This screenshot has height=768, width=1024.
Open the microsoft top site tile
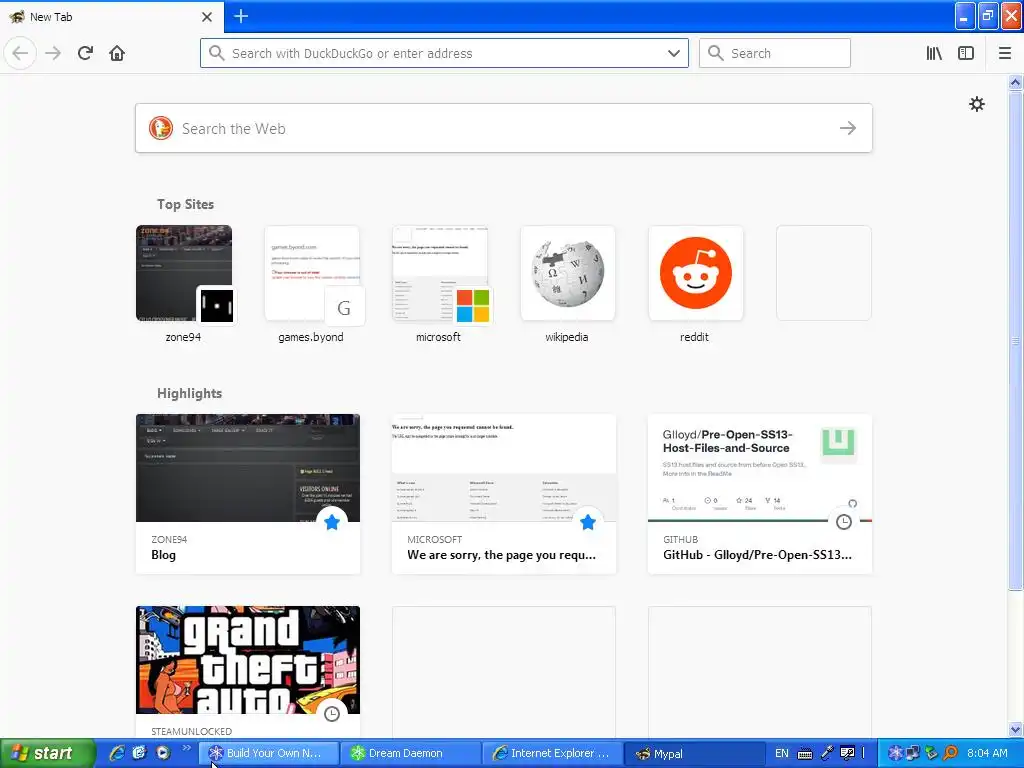tap(440, 273)
